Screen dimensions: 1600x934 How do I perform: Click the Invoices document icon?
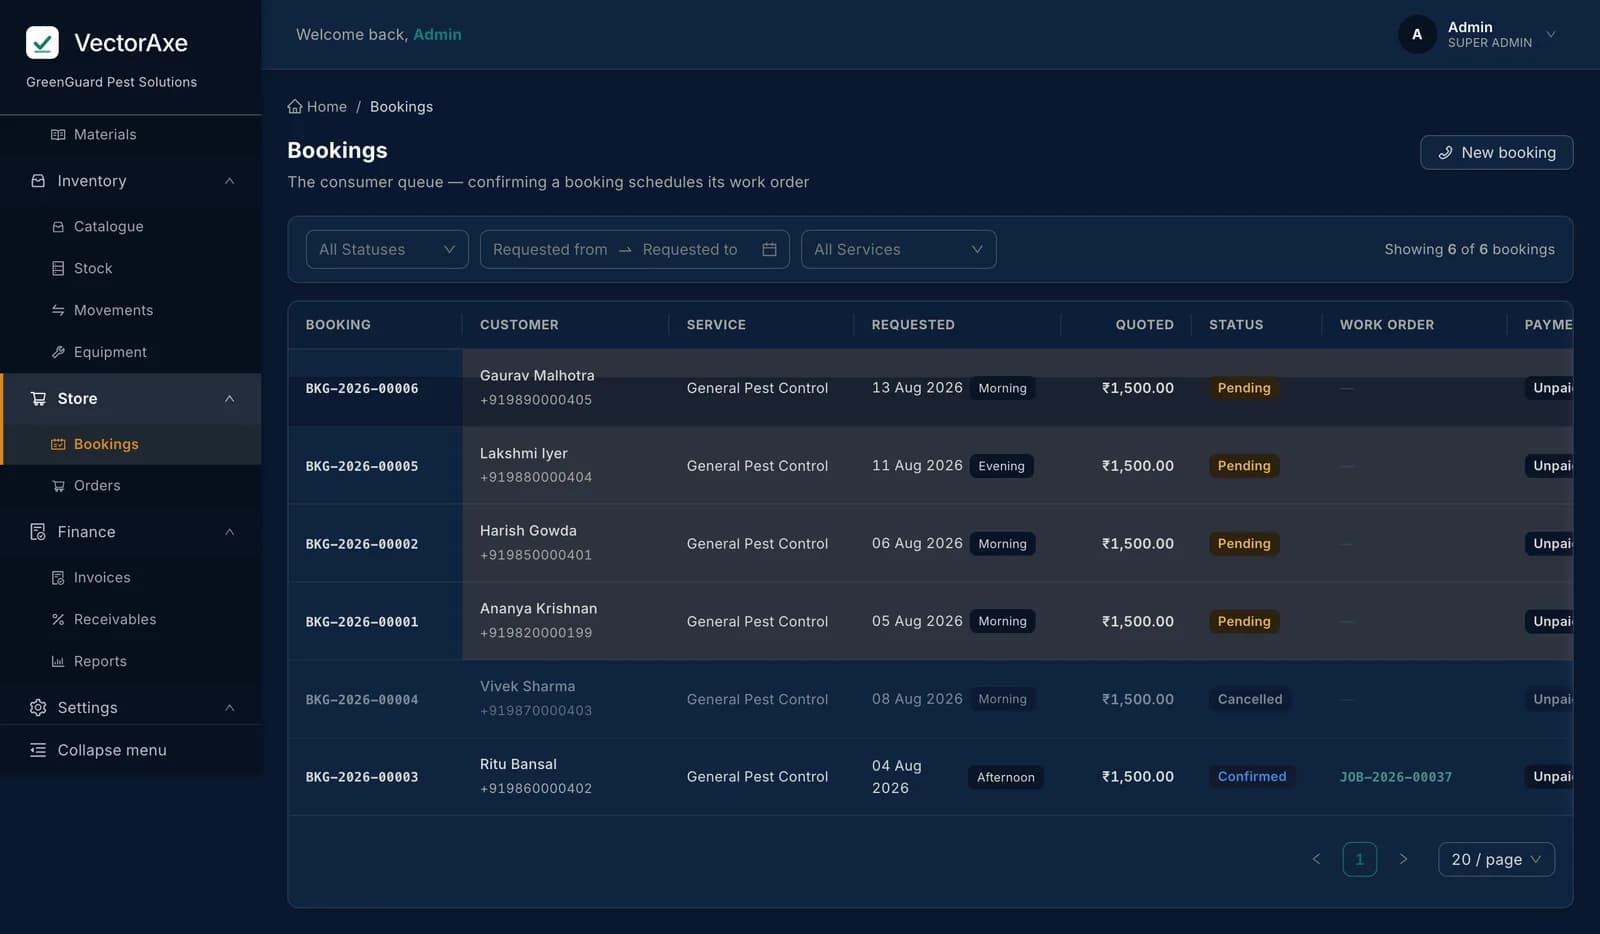(58, 578)
